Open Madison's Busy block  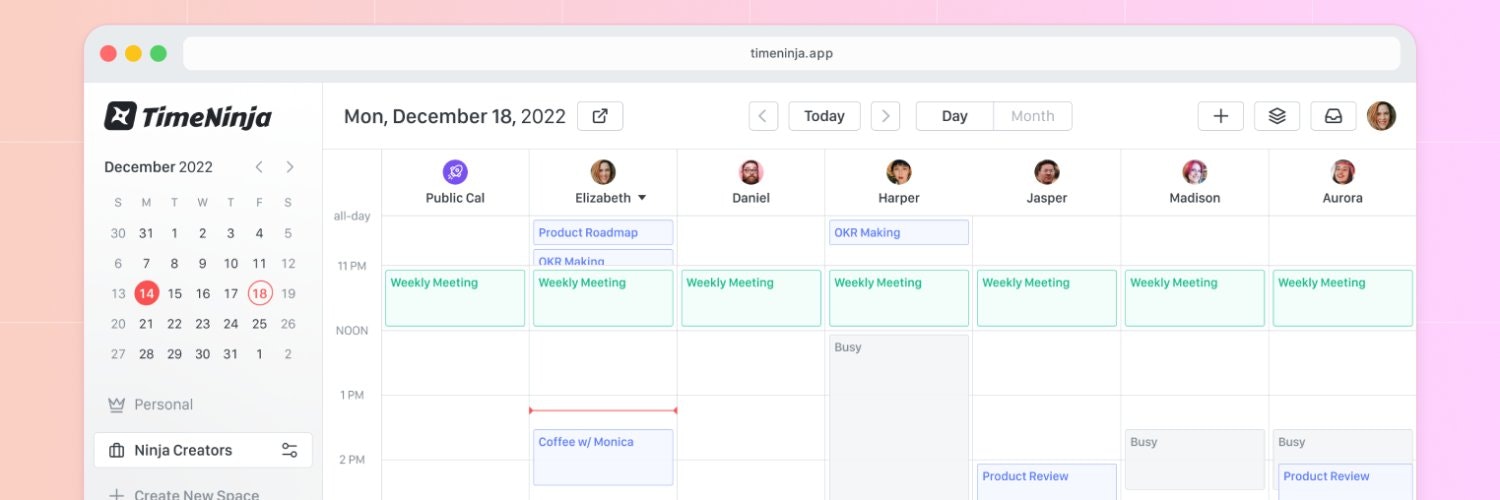(1195, 460)
